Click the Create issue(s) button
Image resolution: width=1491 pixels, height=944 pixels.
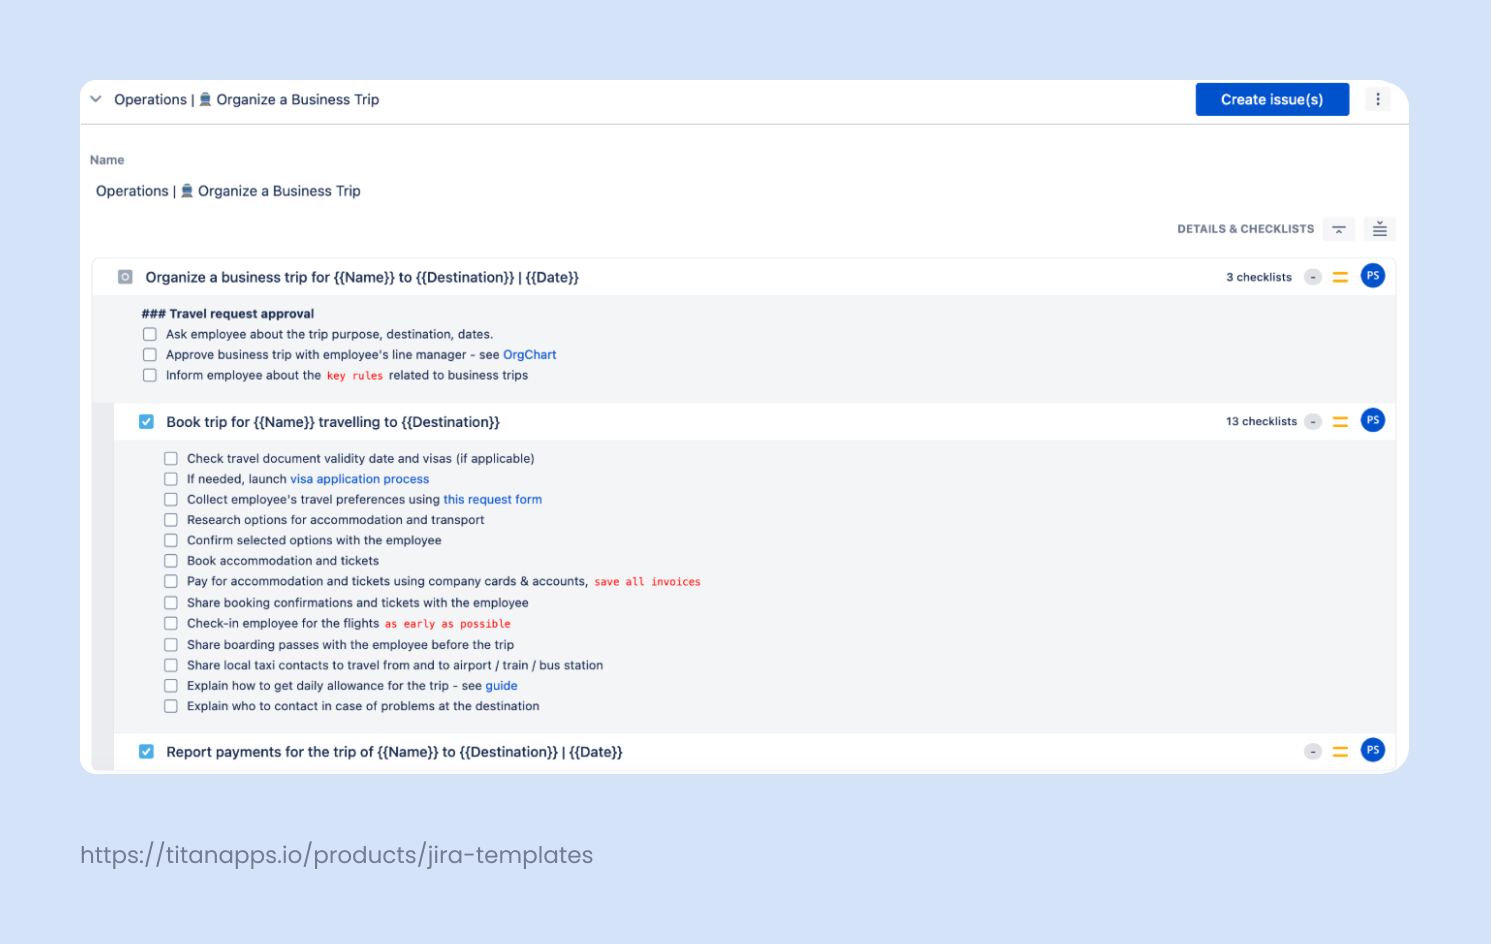(1272, 99)
